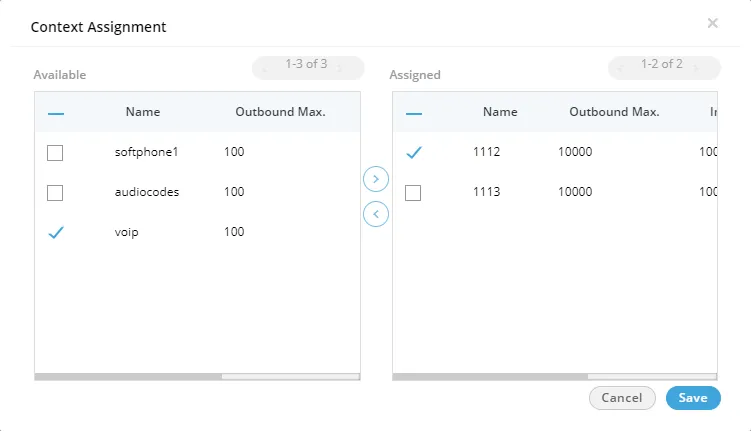The height and width of the screenshot is (431, 751).
Task: Move selected context to Assigned list
Action: (376, 179)
